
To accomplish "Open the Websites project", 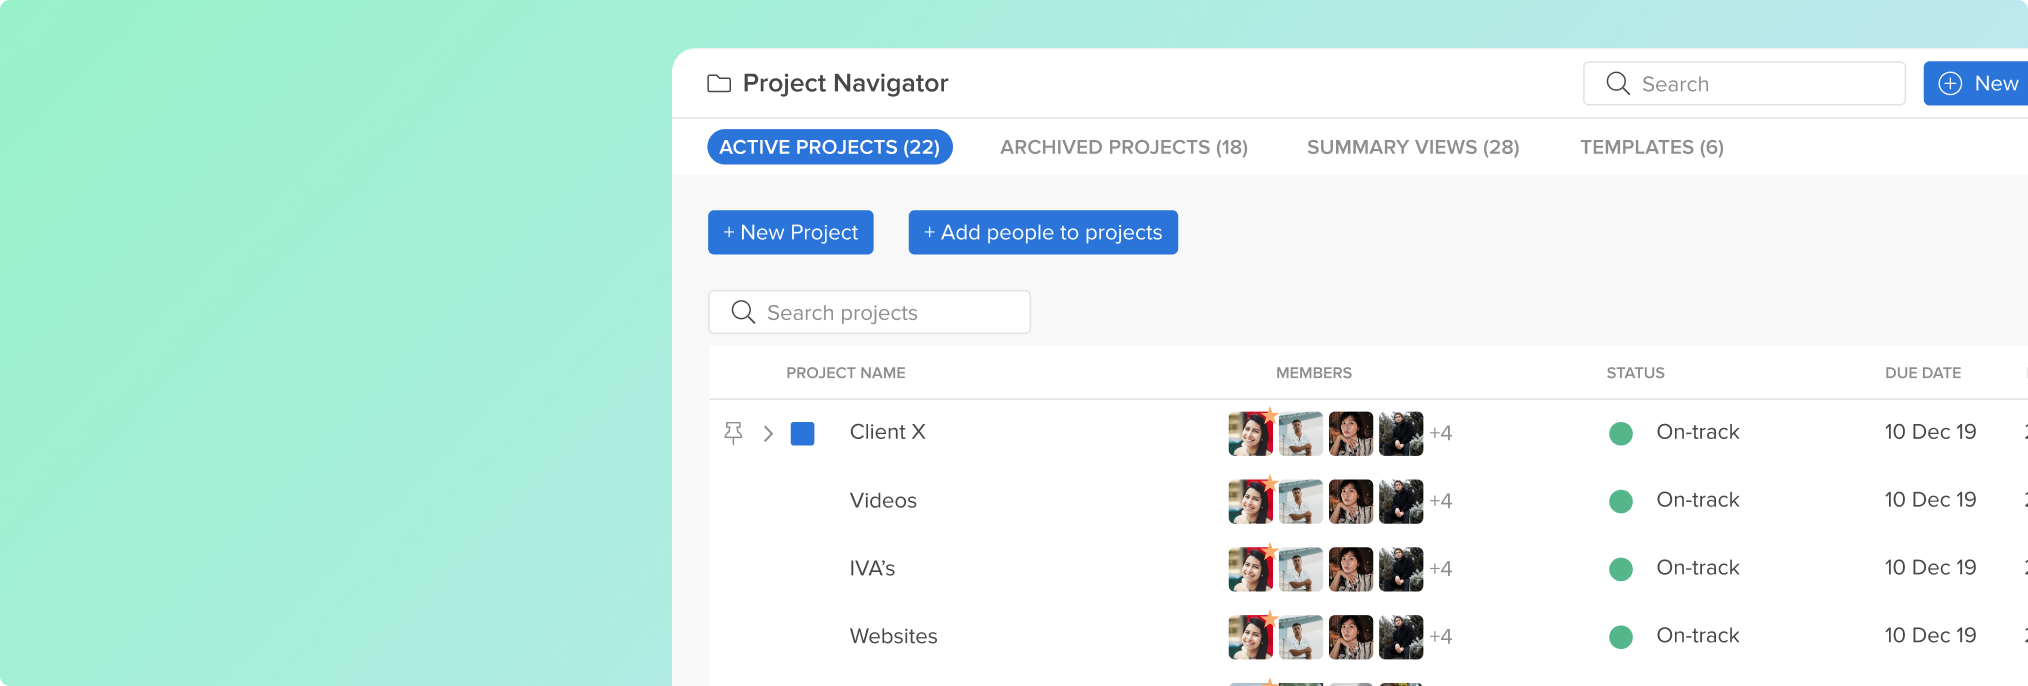I will (x=894, y=636).
